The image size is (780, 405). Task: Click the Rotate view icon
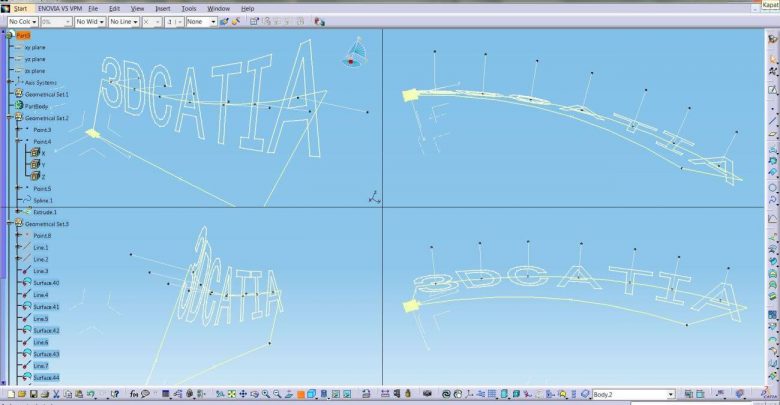pyautogui.click(x=254, y=394)
